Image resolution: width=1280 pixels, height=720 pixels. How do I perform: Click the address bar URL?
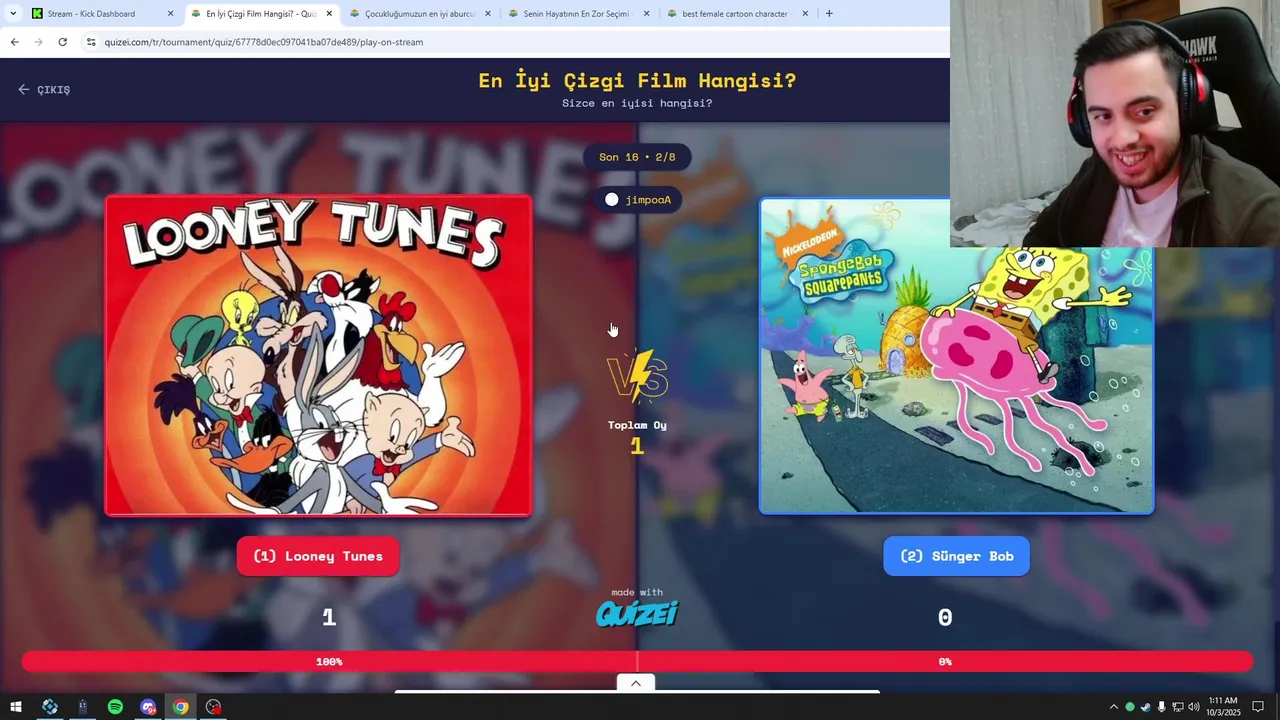[264, 42]
